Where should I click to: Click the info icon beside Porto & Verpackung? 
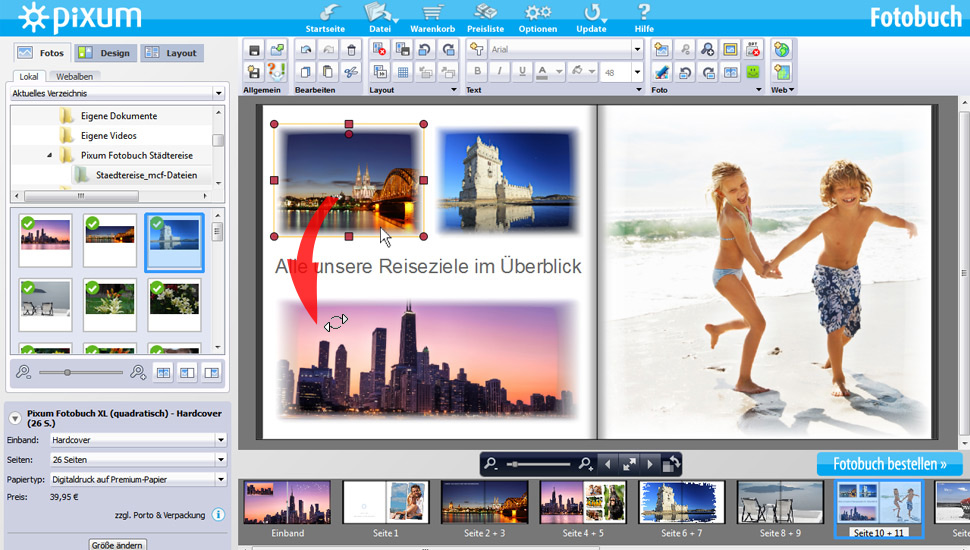218,515
